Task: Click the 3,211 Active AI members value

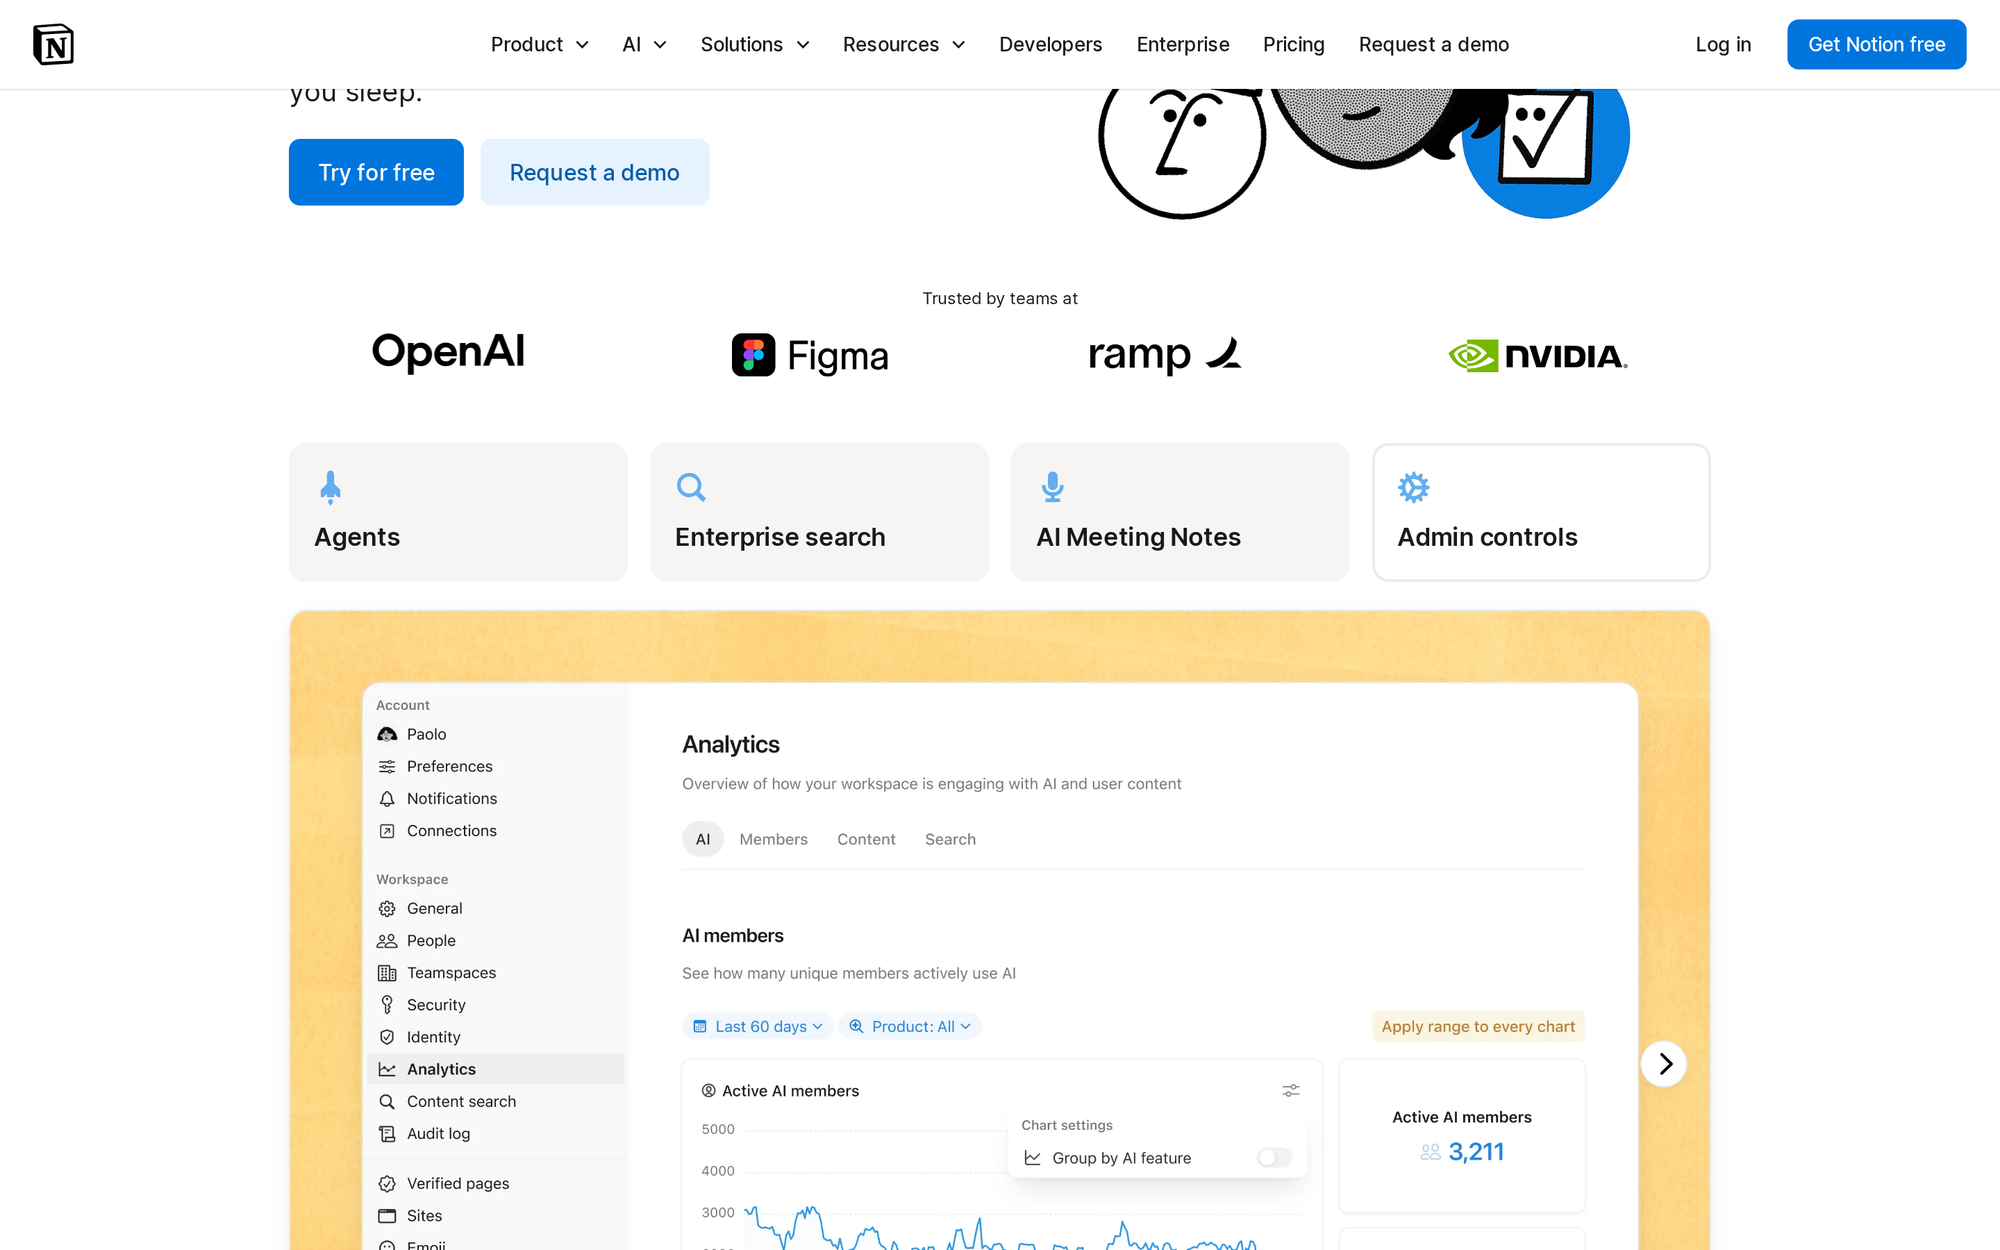Action: [x=1476, y=1152]
